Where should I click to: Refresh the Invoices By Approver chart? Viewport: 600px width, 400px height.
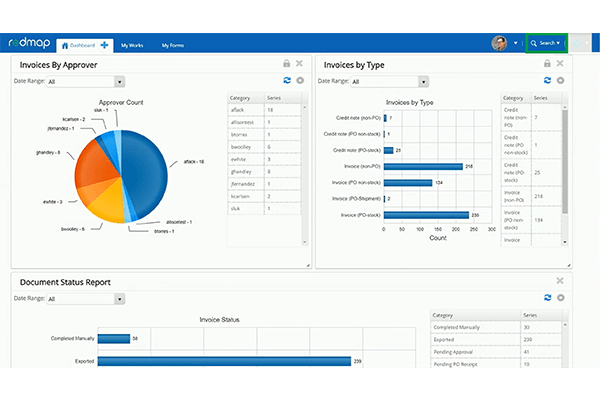[287, 80]
